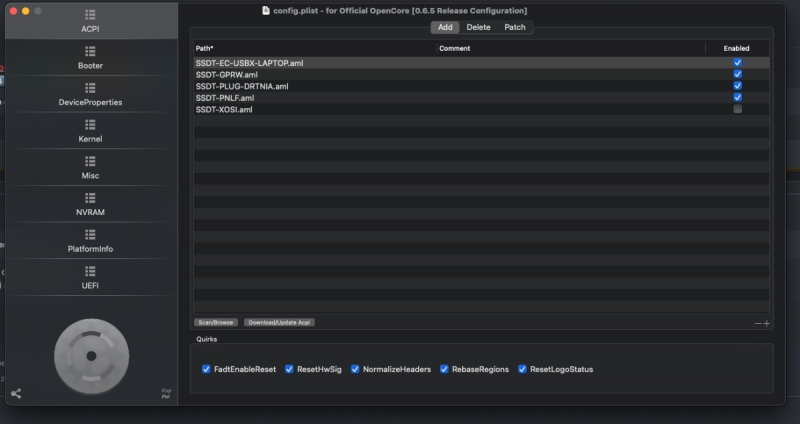Screen dimensions: 800x424
Task: Click the config.plist document icon in title
Action: [x=266, y=10]
